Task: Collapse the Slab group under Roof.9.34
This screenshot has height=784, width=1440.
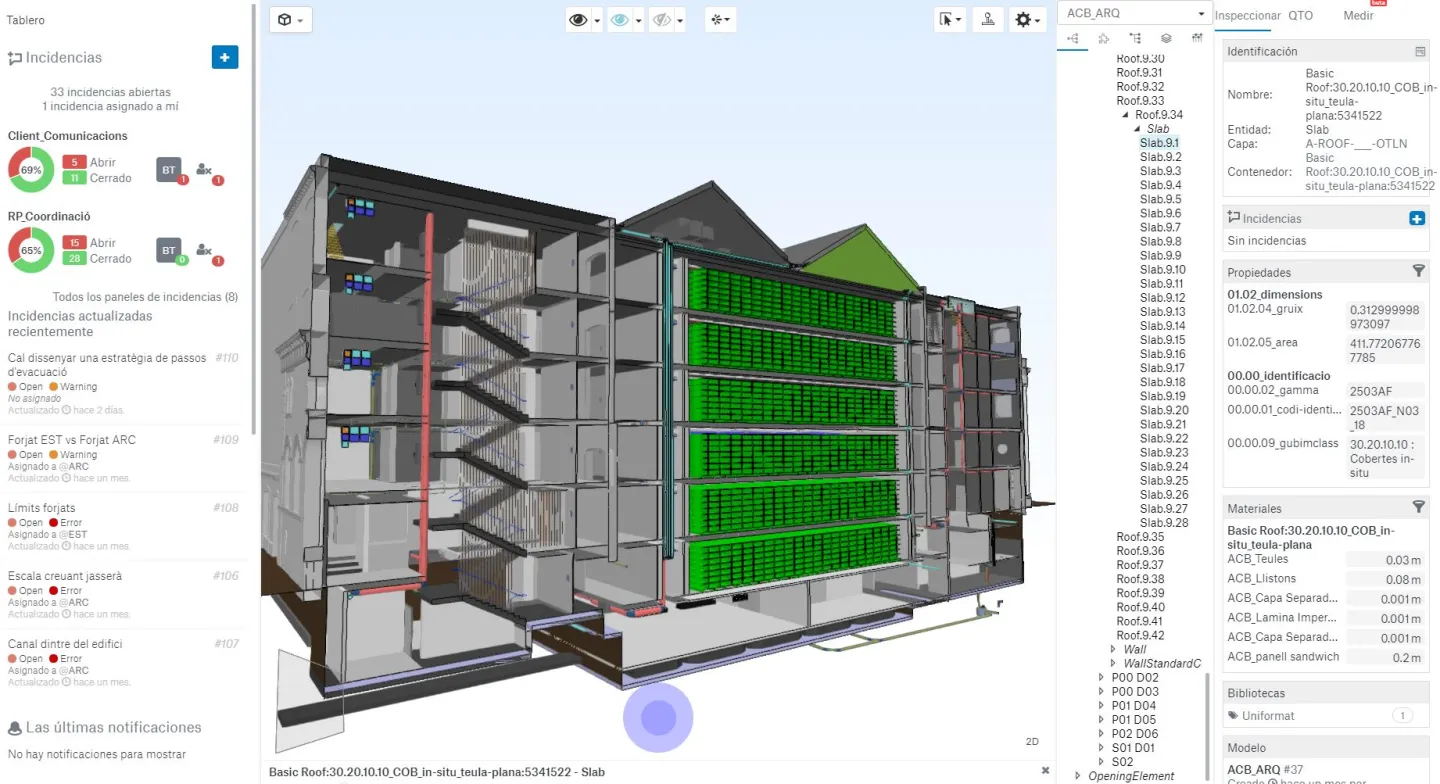Action: pyautogui.click(x=1137, y=129)
